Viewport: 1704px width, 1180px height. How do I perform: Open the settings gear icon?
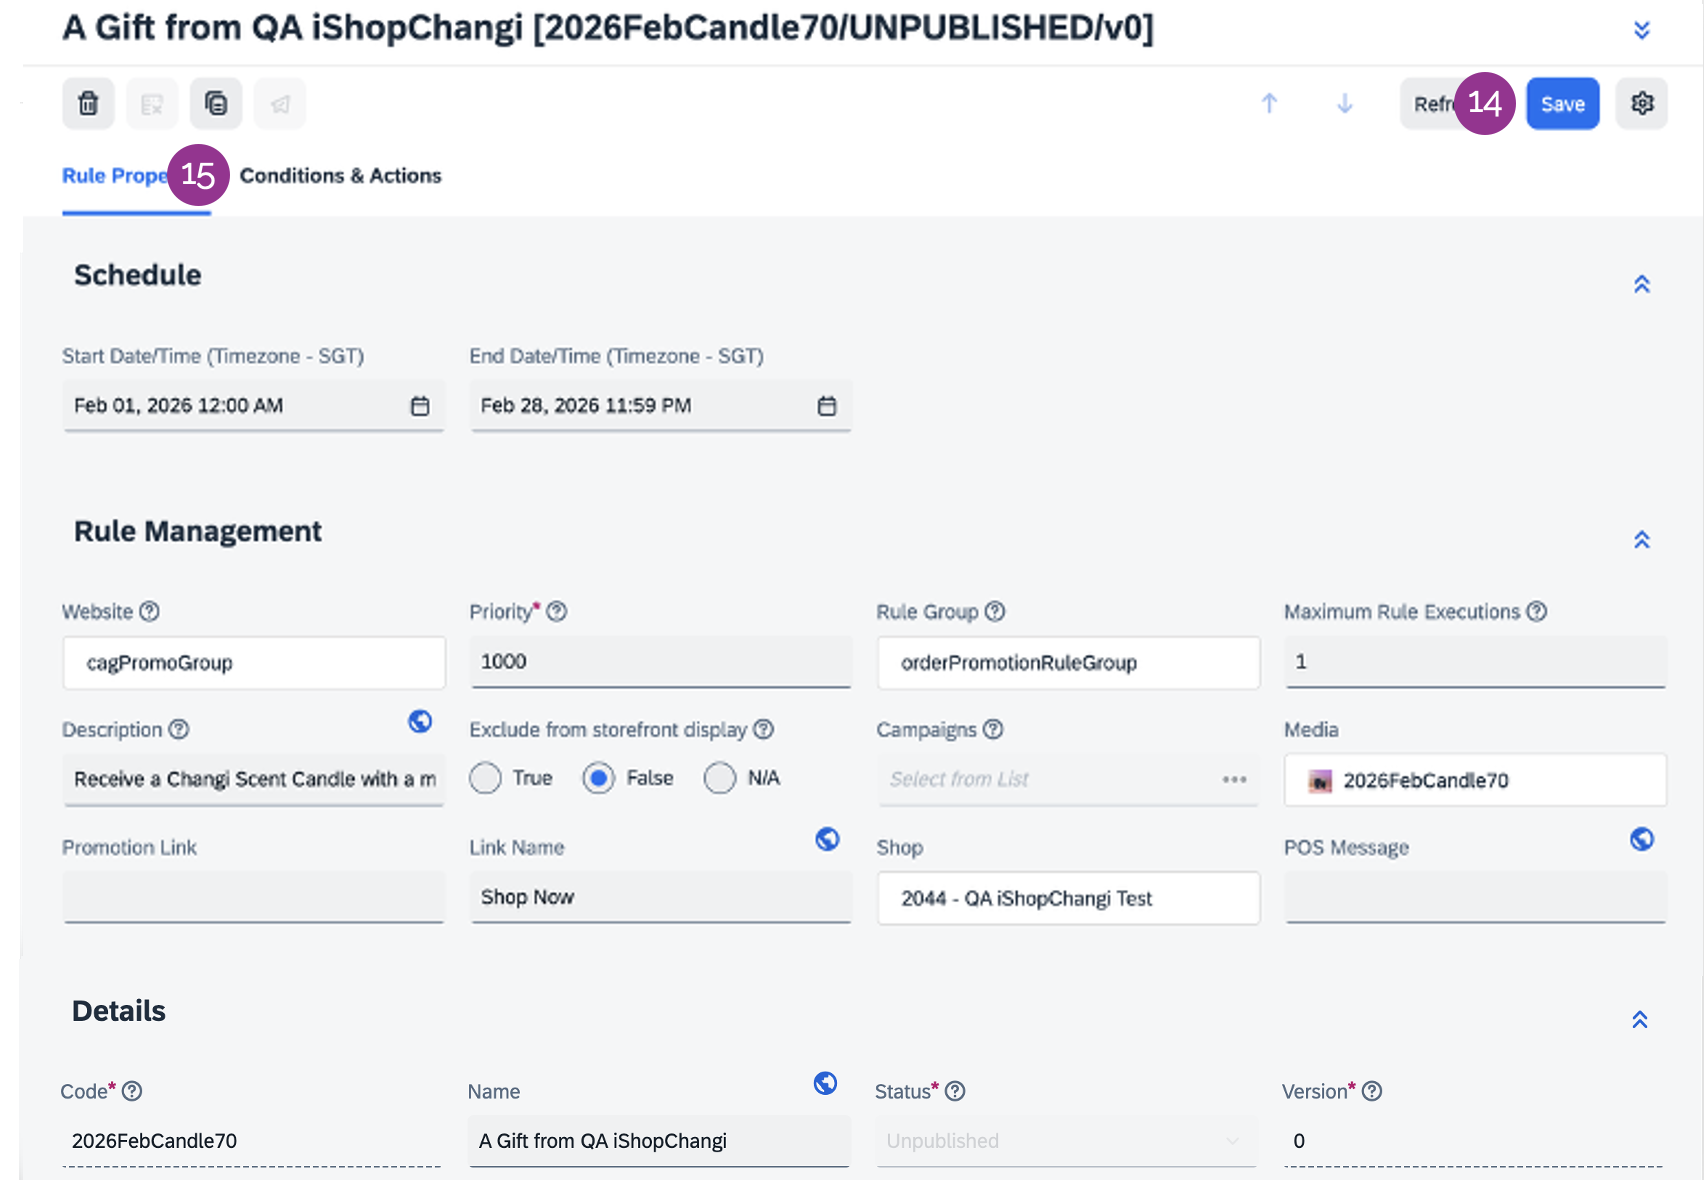[1642, 104]
